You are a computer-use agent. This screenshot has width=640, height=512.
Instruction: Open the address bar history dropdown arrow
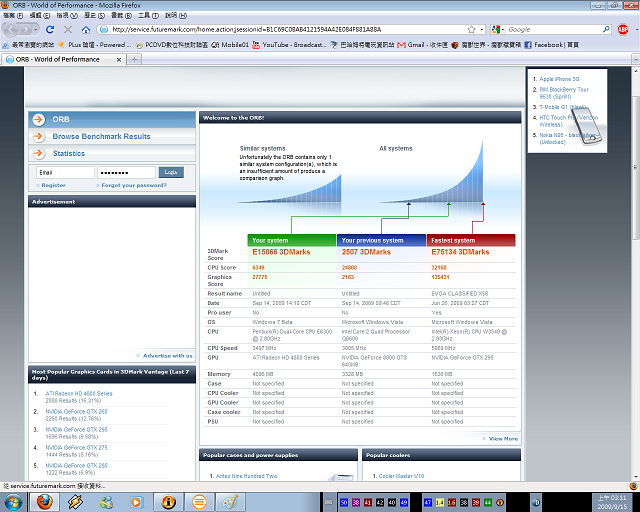click(482, 29)
